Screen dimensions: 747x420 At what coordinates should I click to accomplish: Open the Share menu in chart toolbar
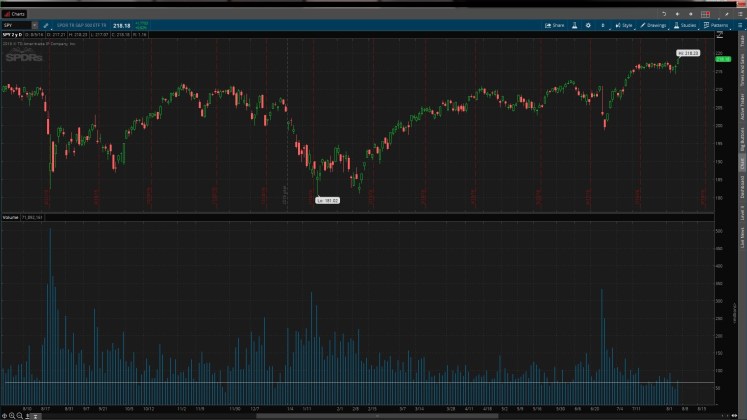click(x=555, y=25)
